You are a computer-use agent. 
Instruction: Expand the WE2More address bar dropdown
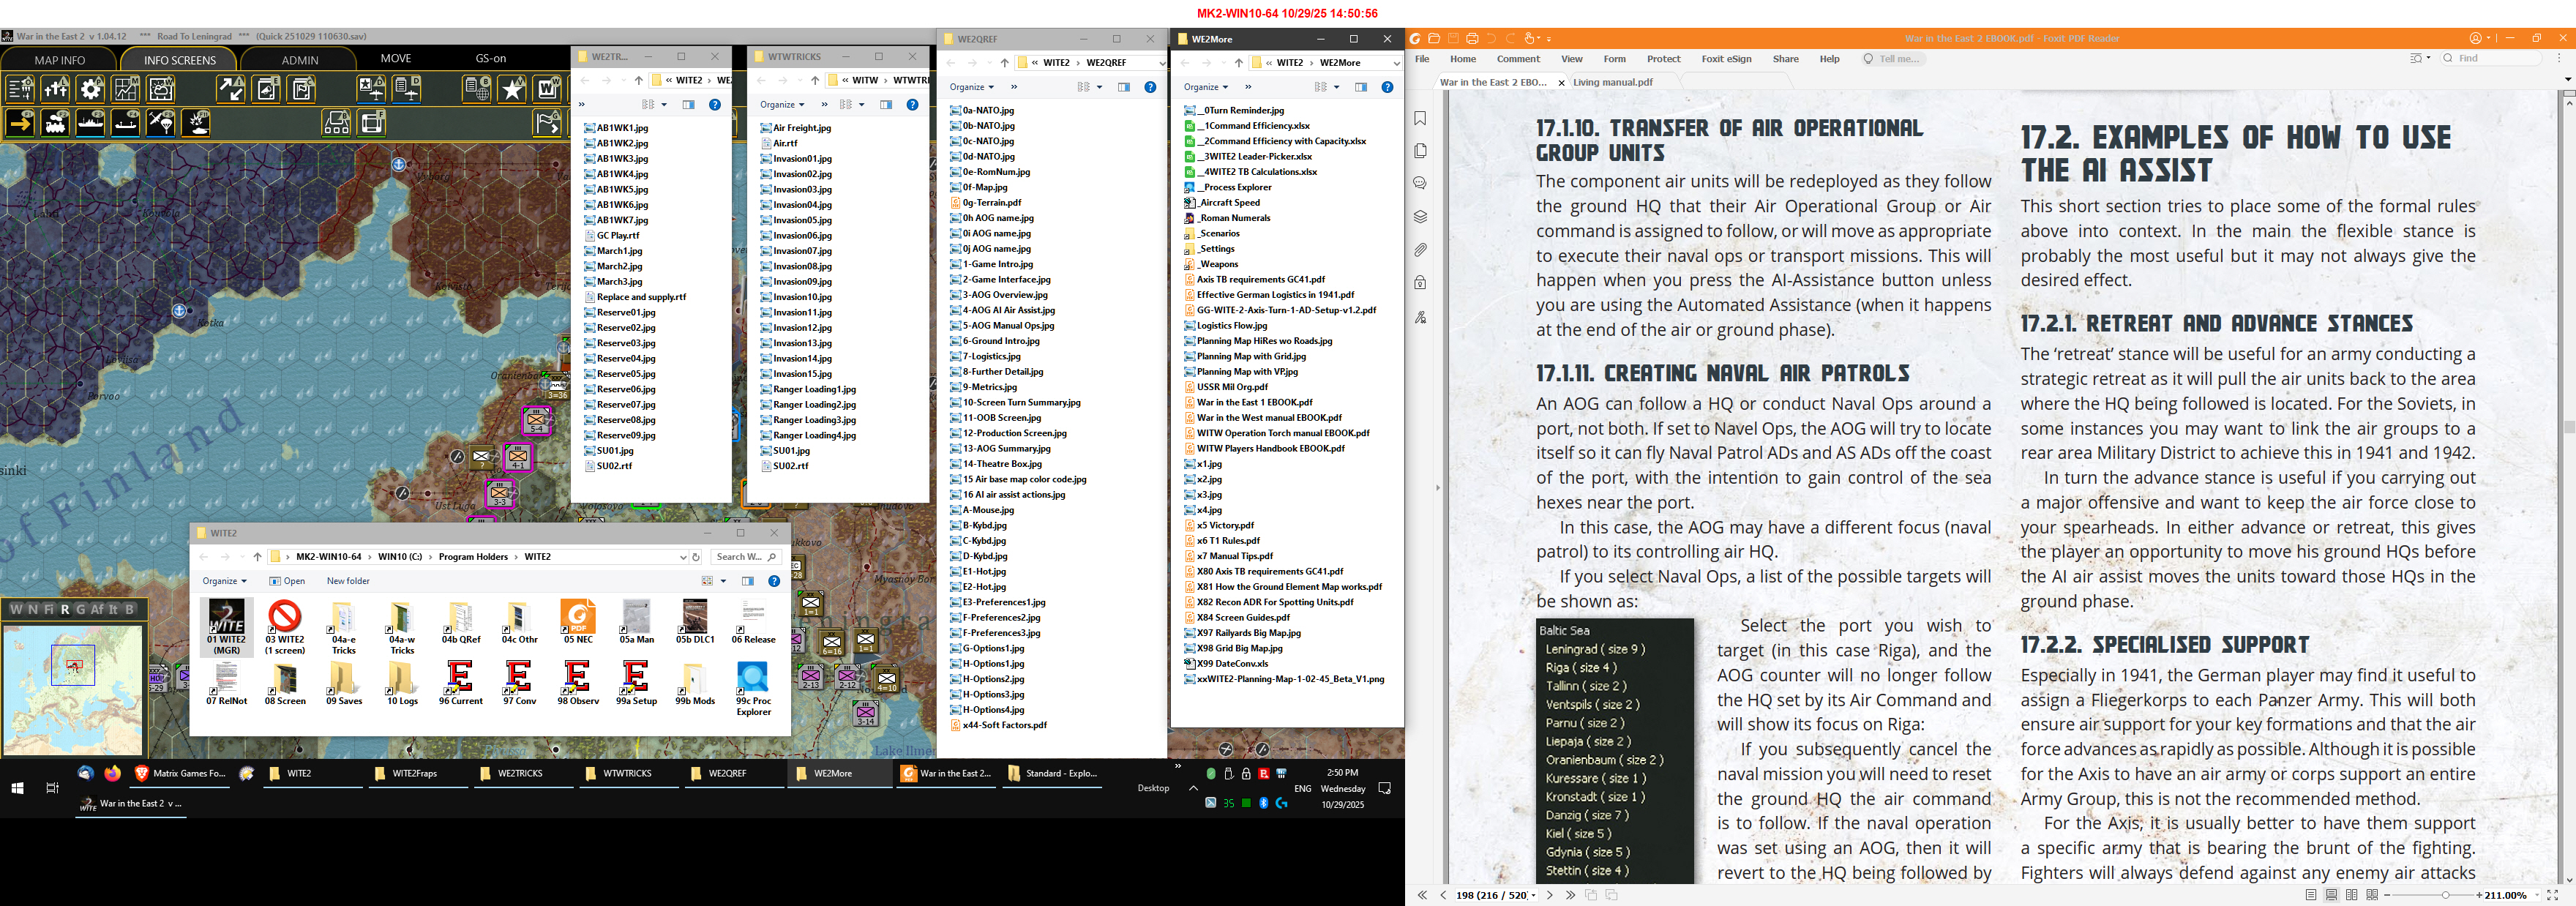coord(1396,63)
